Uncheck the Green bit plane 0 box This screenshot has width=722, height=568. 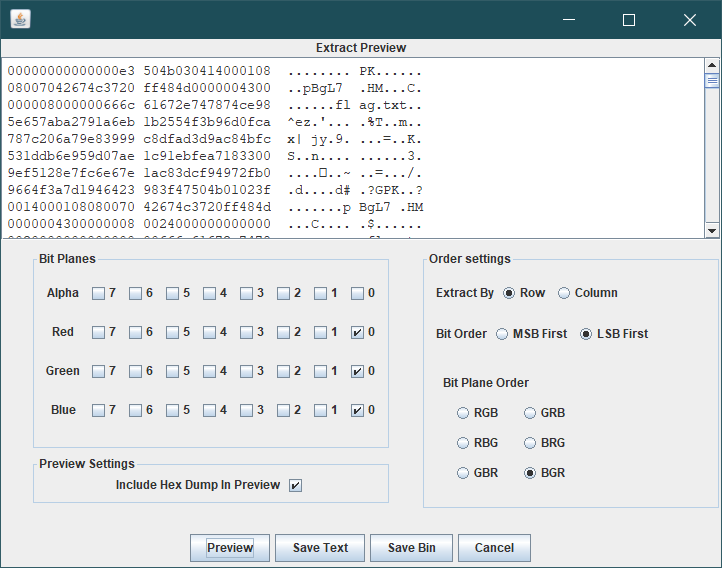coord(357,371)
